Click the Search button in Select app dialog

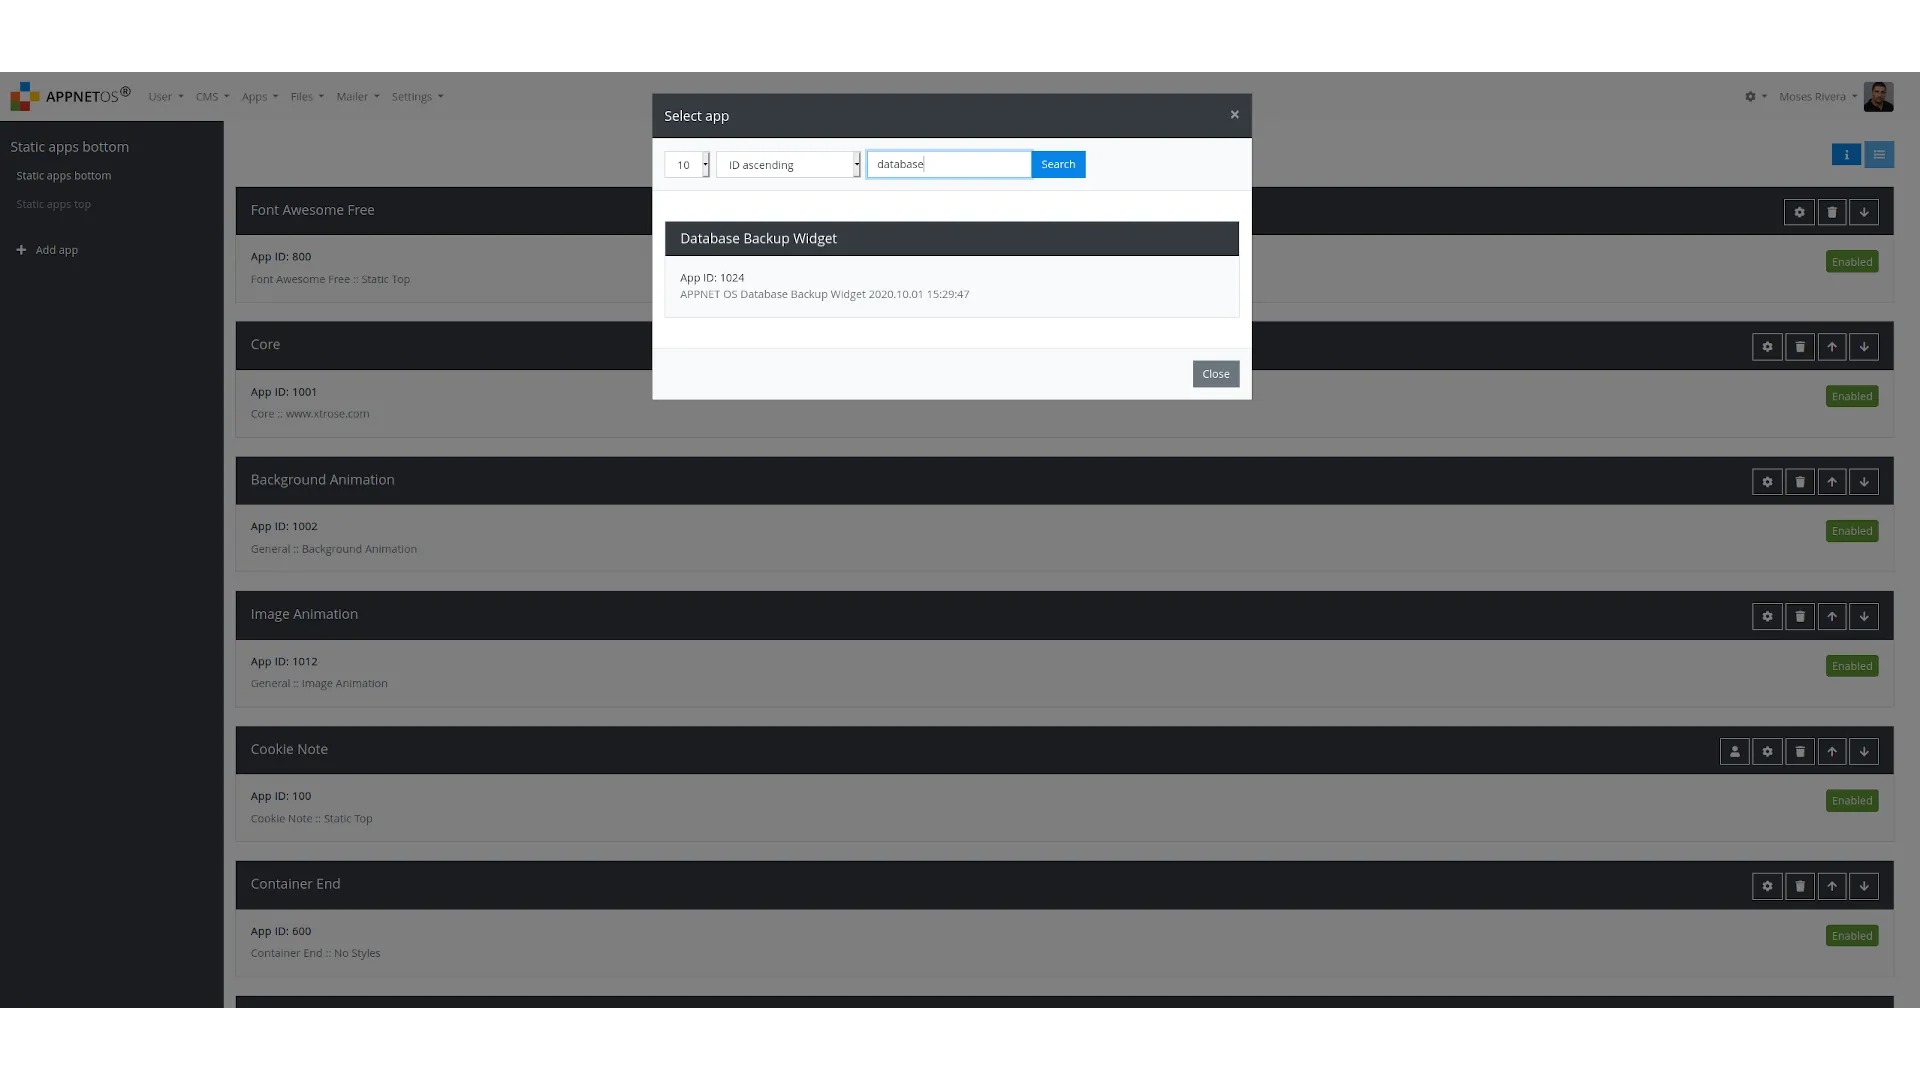click(x=1058, y=164)
